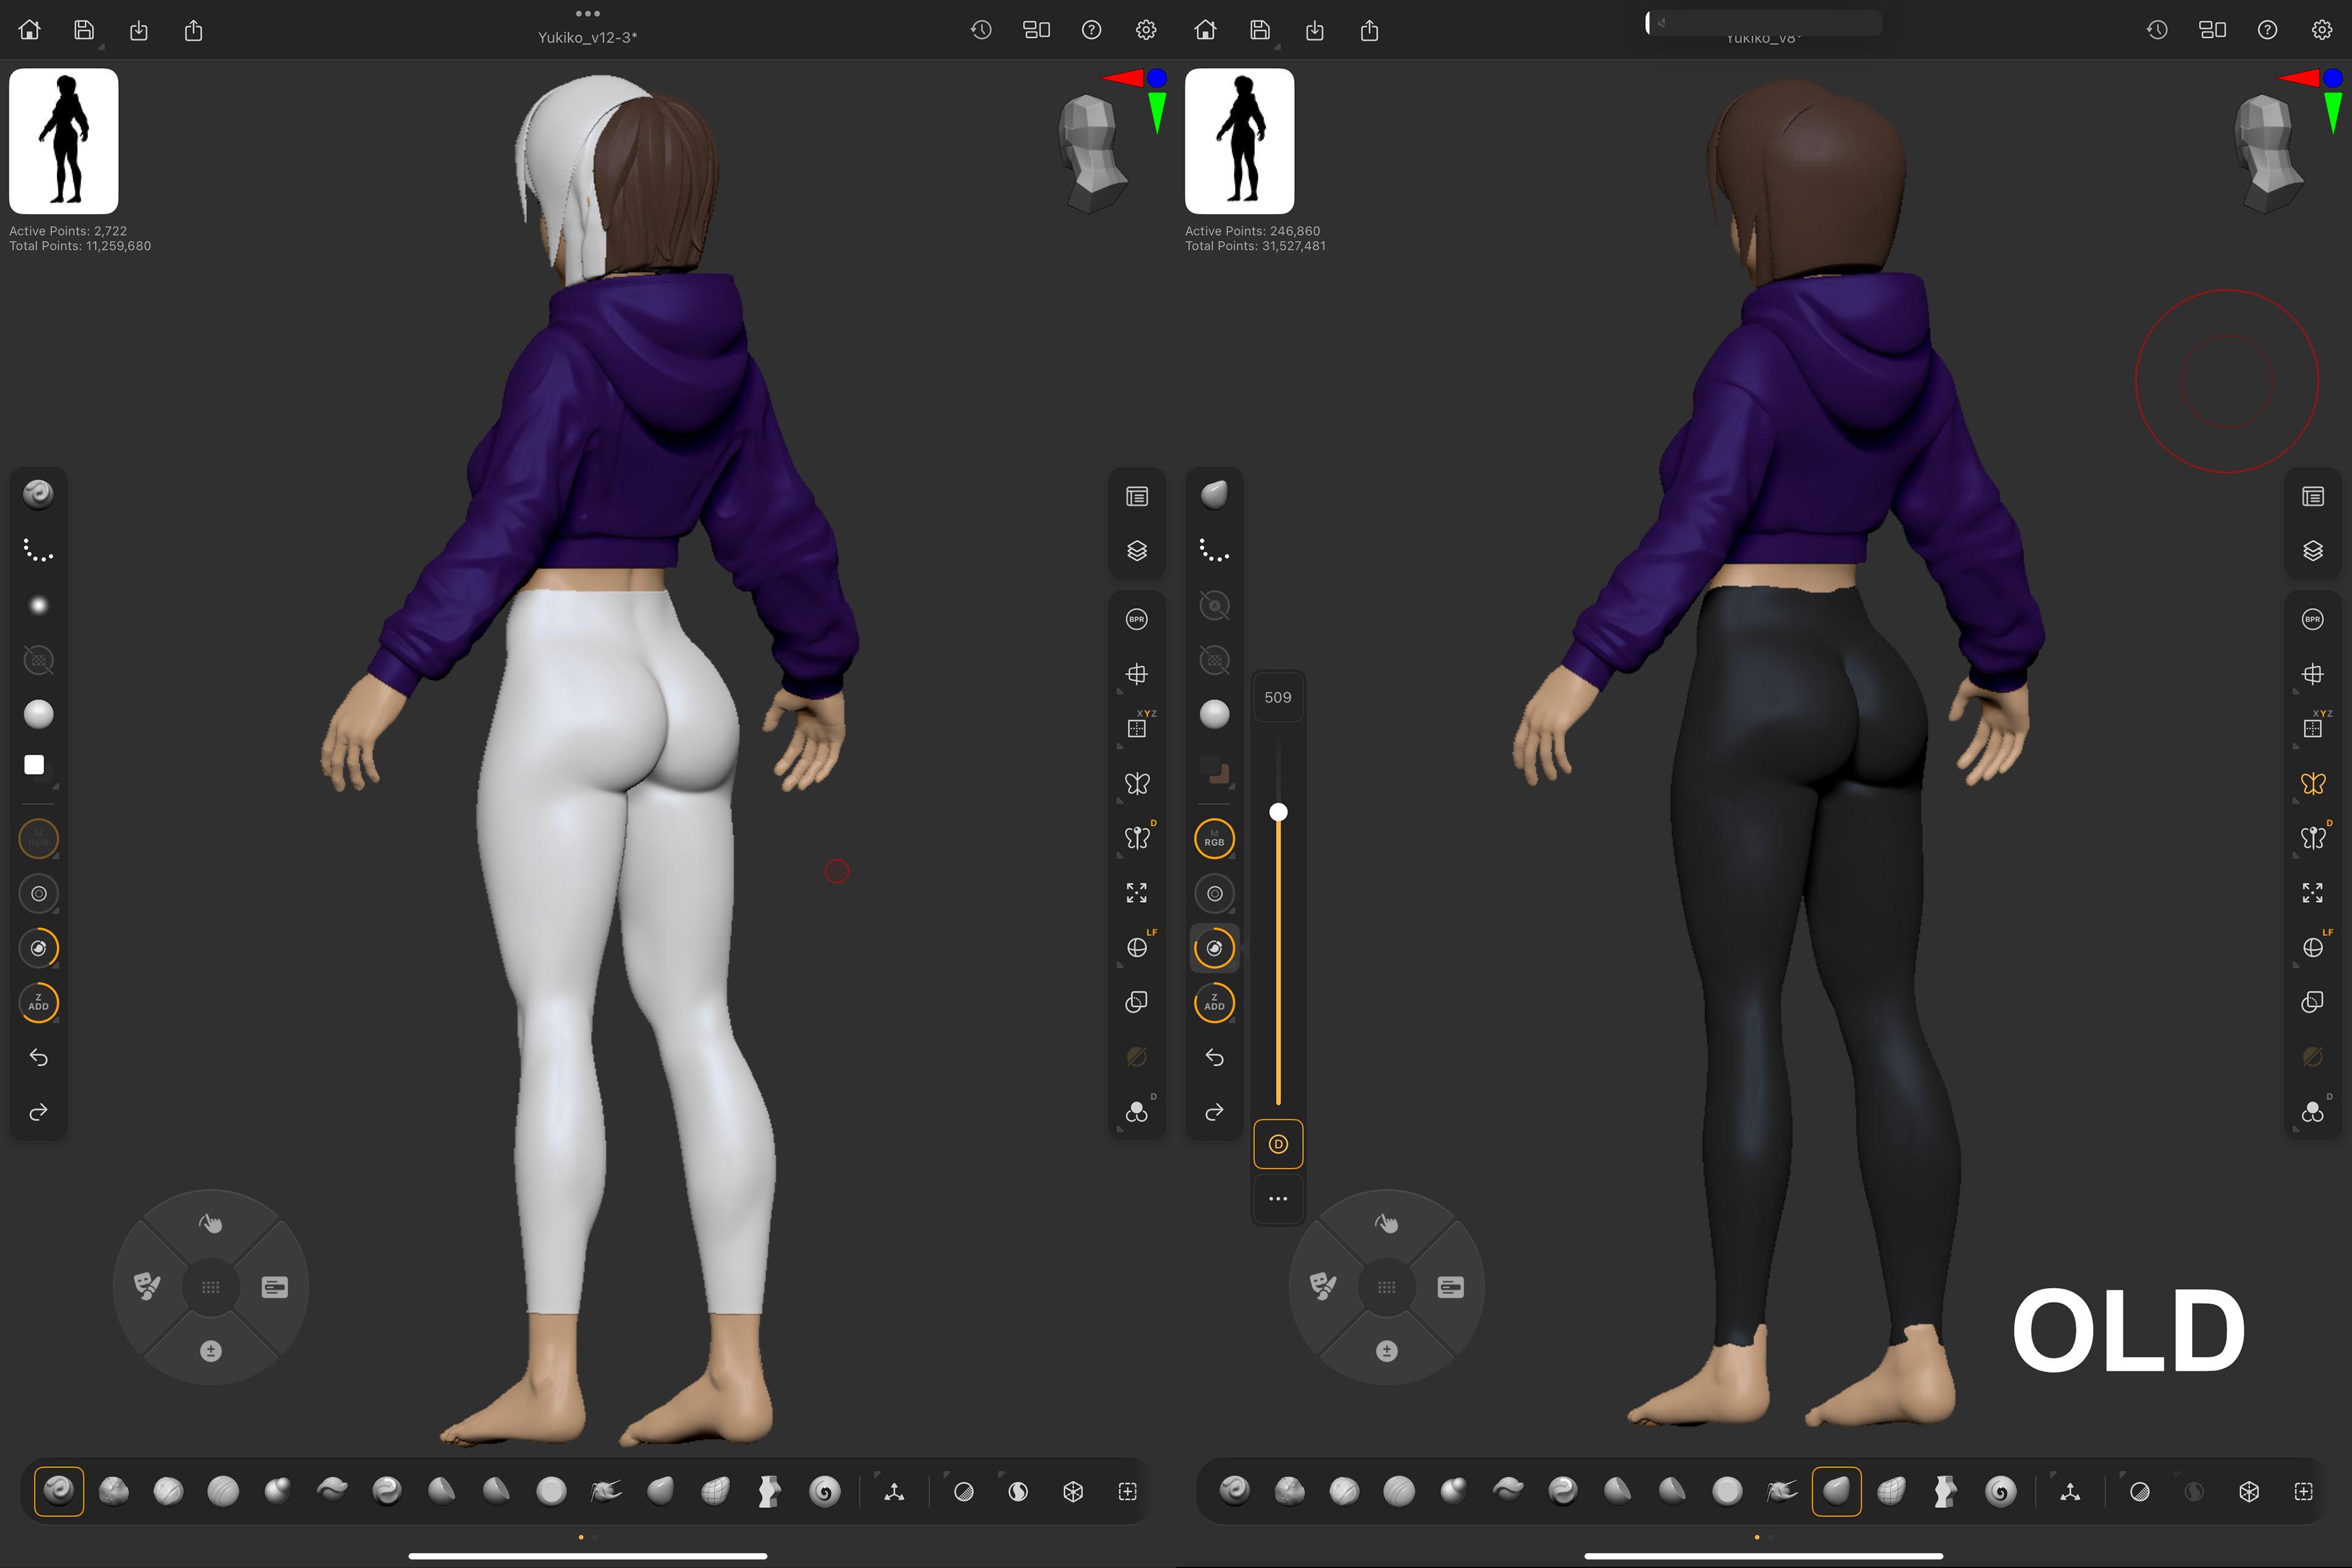Open the stroke type dotted-curve picker in Yukiko_v12-3 window
The image size is (2352, 1568).
38,551
